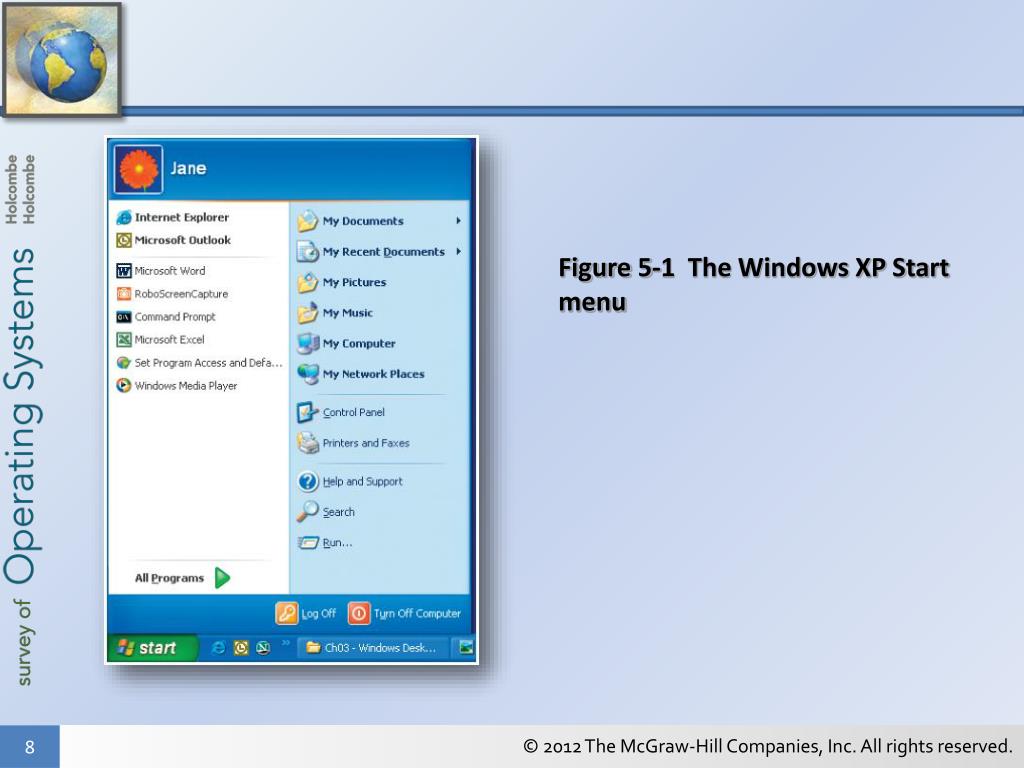
Task: Click the RoboScreenCapture icon
Action: 123,294
